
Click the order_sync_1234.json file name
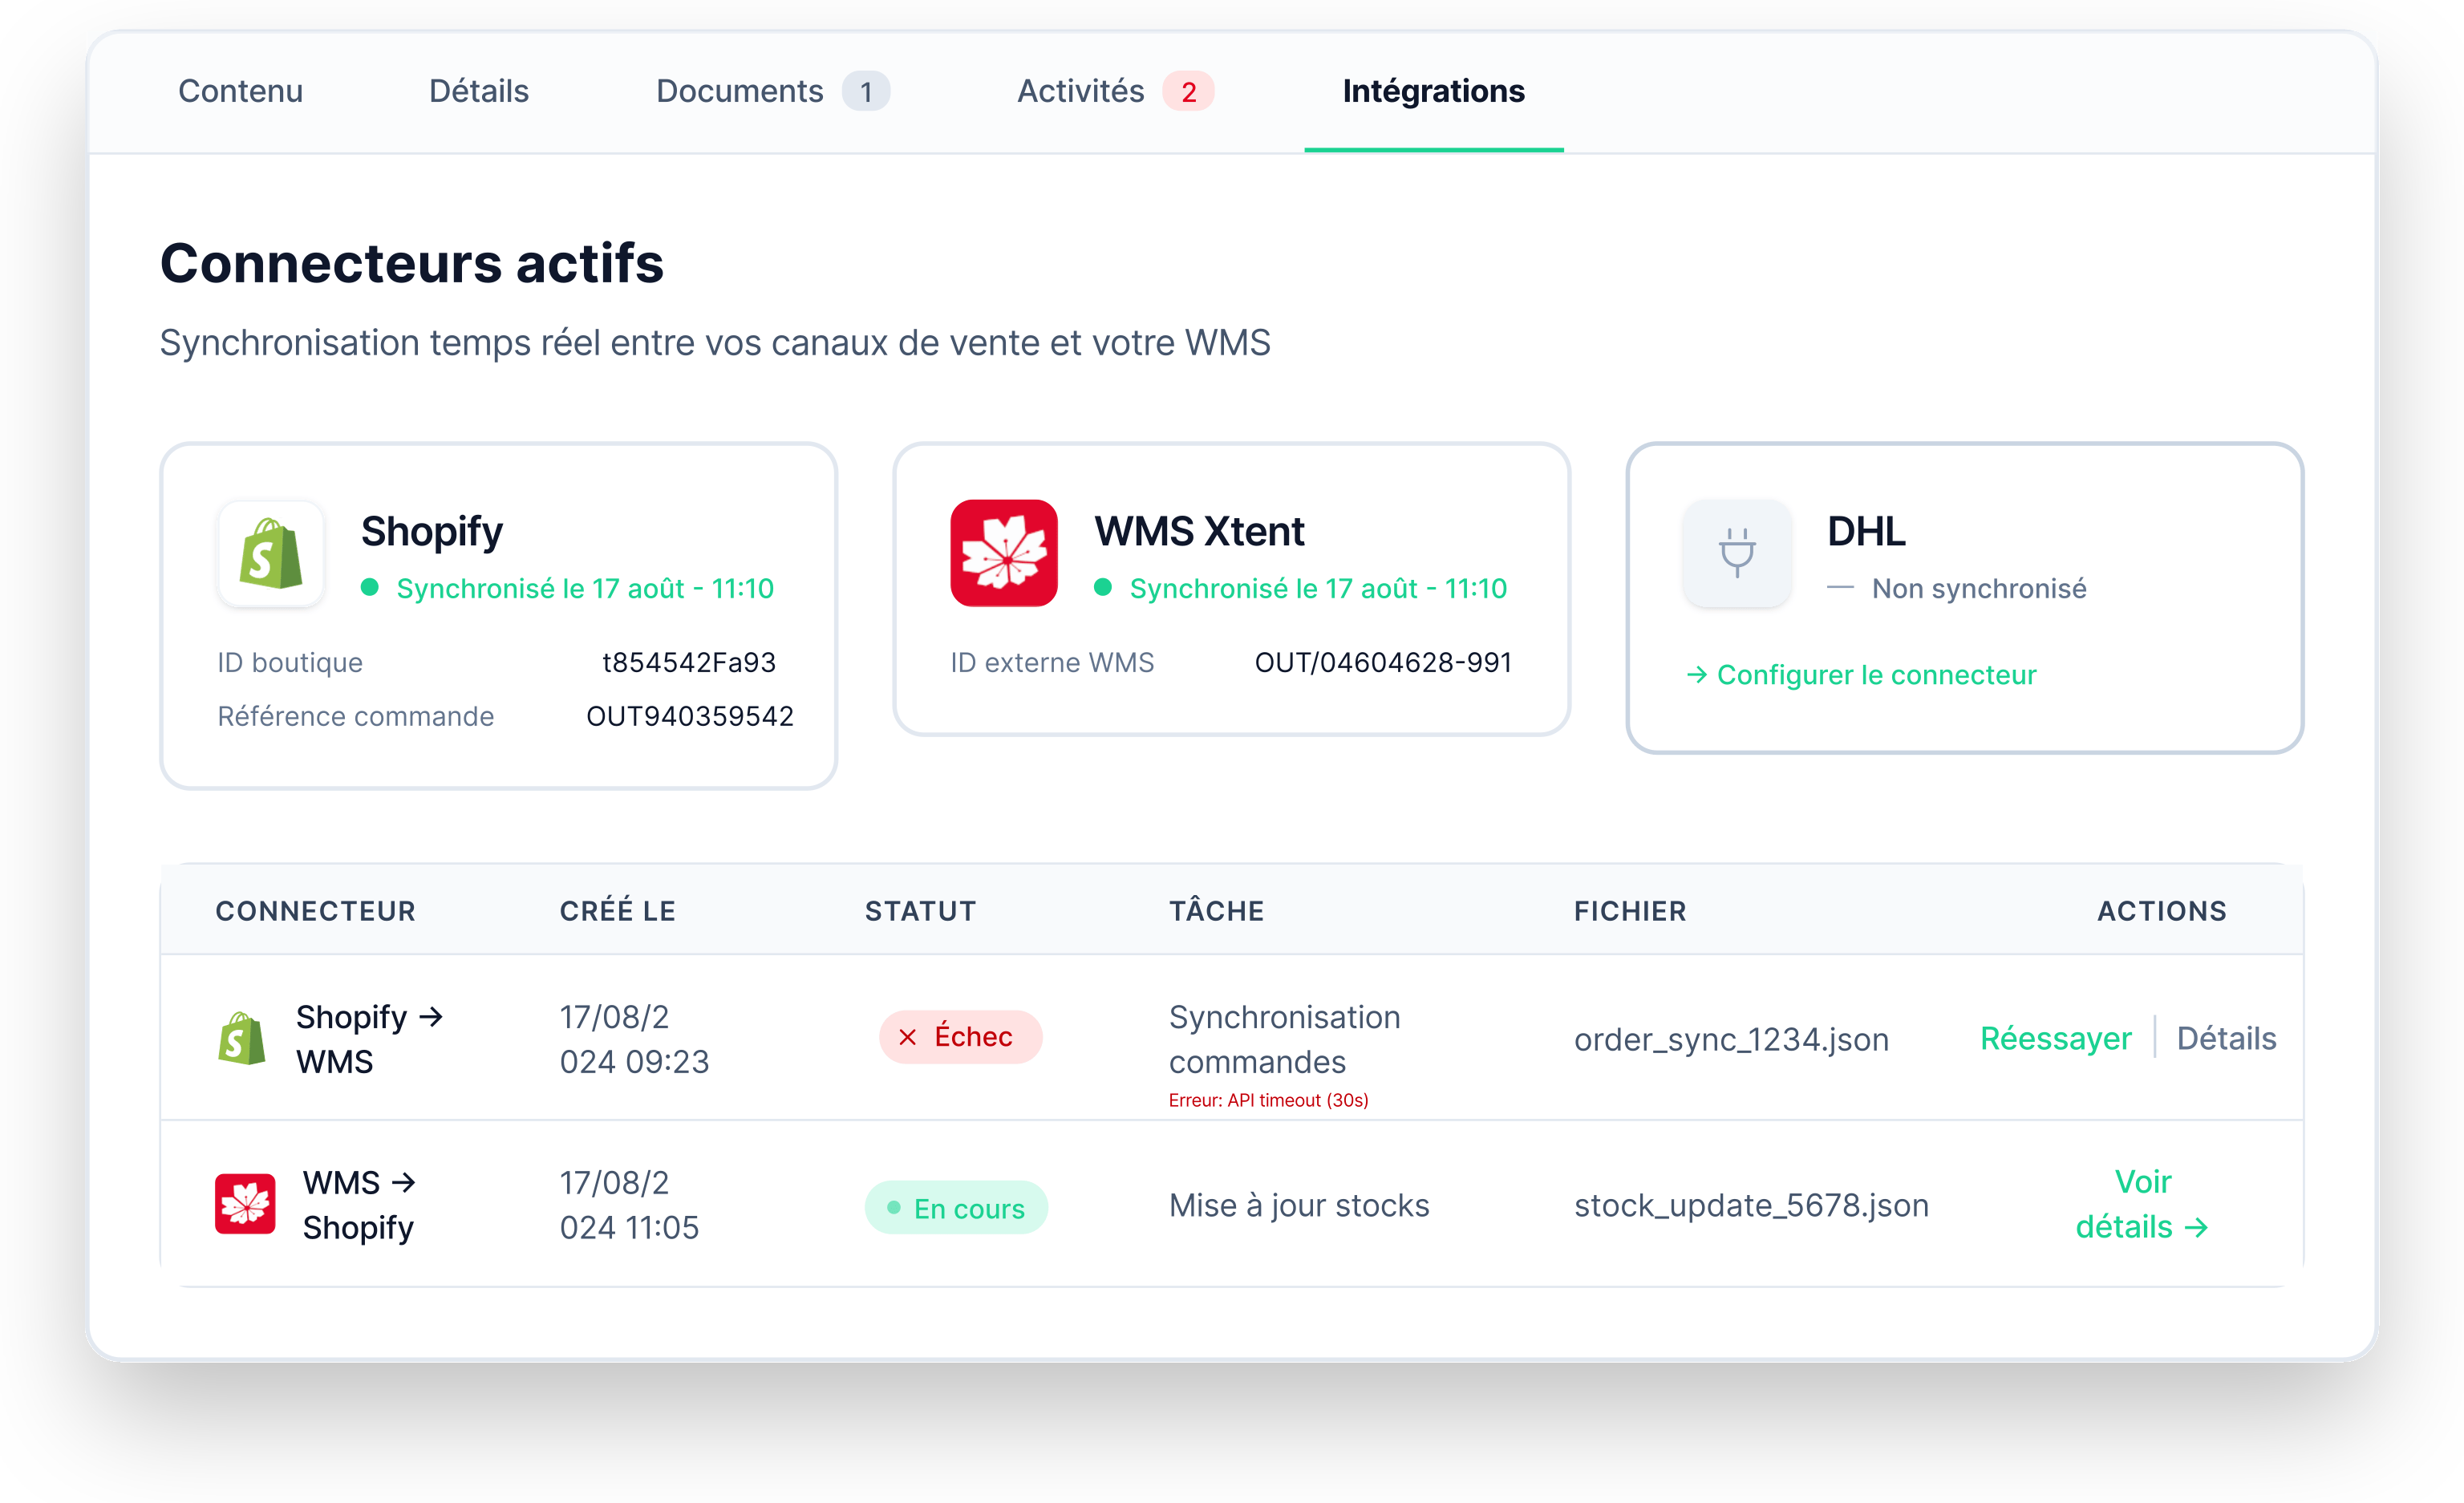pyautogui.click(x=1731, y=1040)
